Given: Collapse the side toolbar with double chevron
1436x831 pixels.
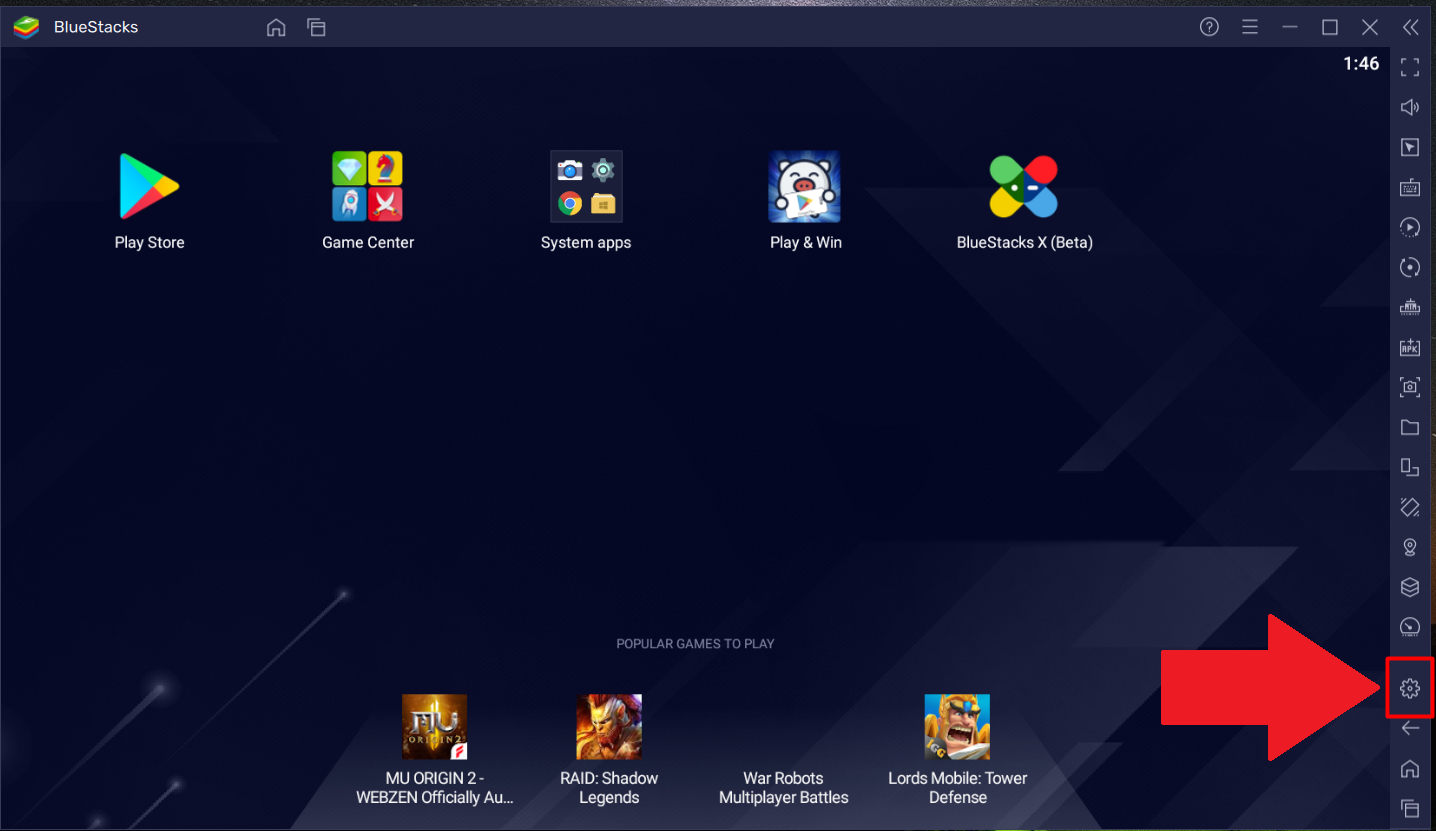Looking at the screenshot, I should pos(1410,27).
